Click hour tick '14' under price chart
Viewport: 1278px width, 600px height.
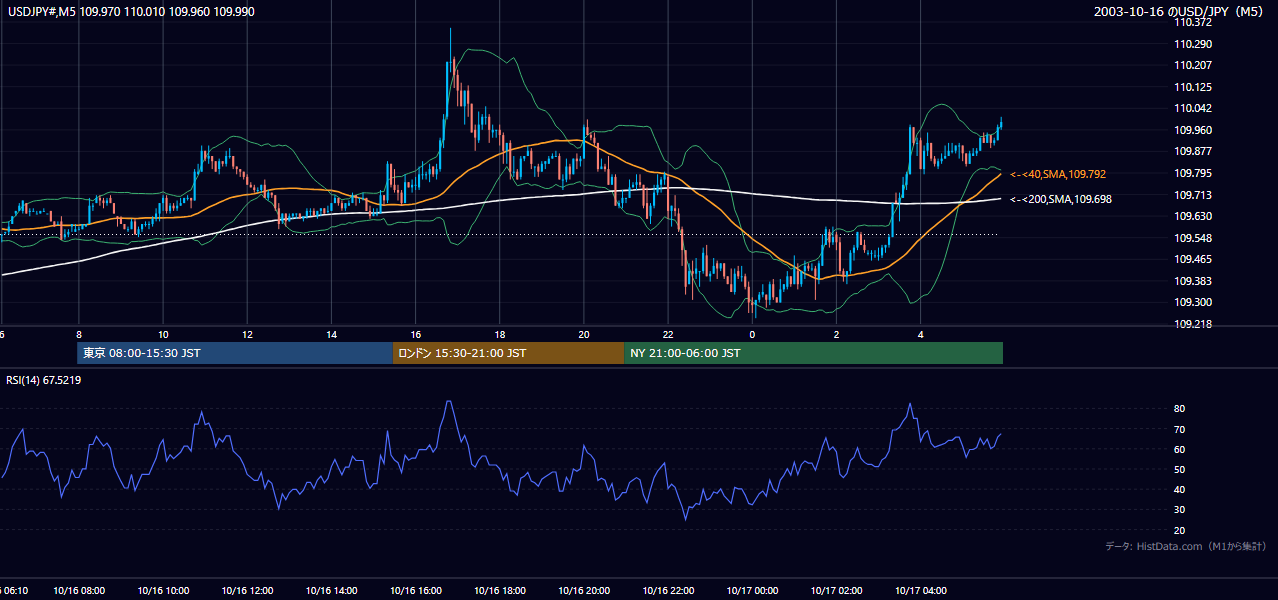(x=331, y=334)
